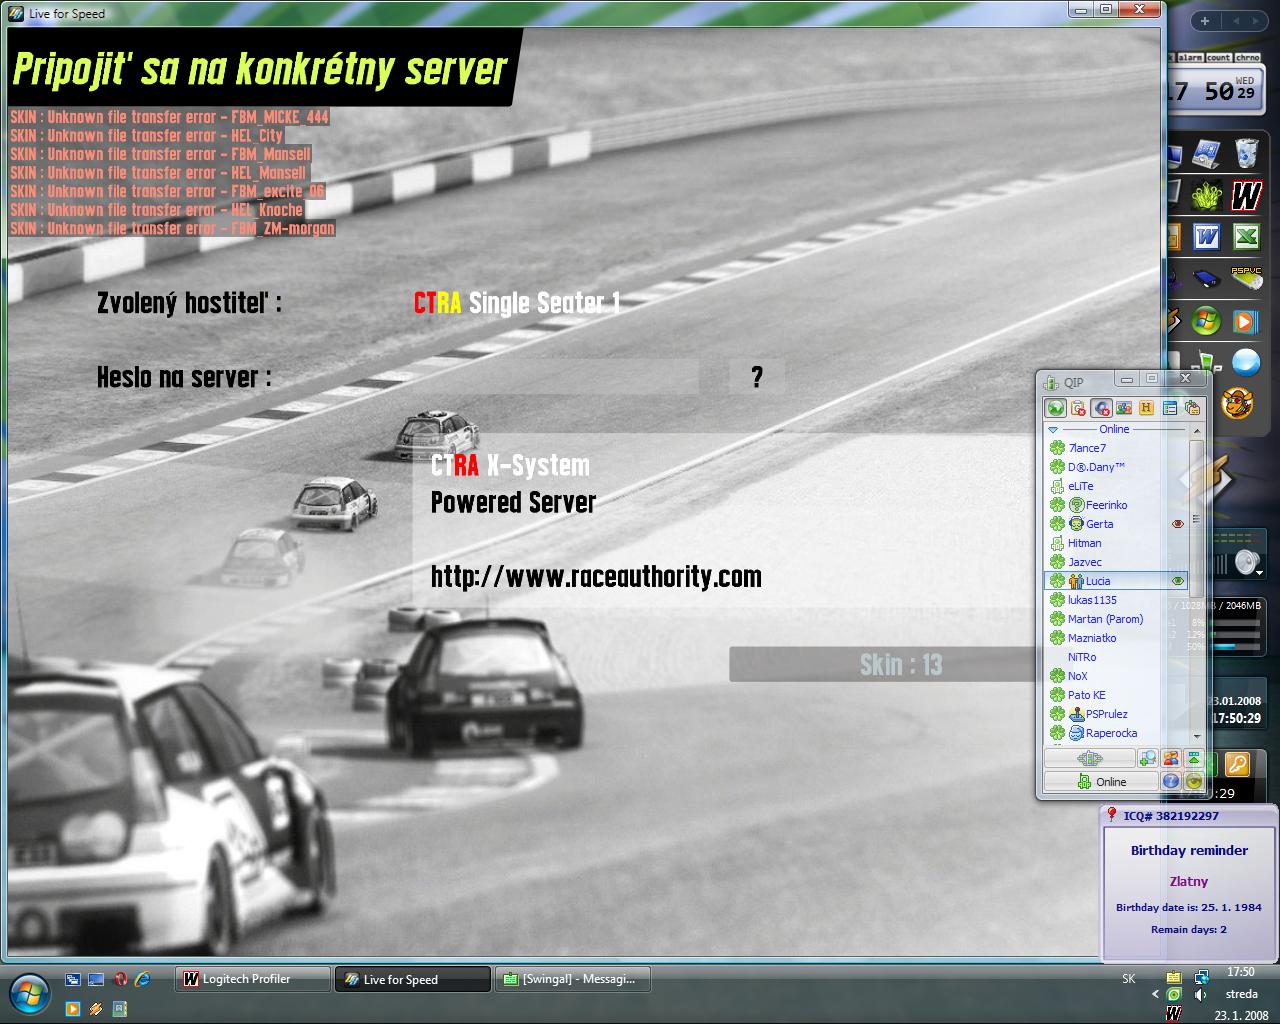Click the question-mark status icon beside Feerinko

tap(1076, 505)
